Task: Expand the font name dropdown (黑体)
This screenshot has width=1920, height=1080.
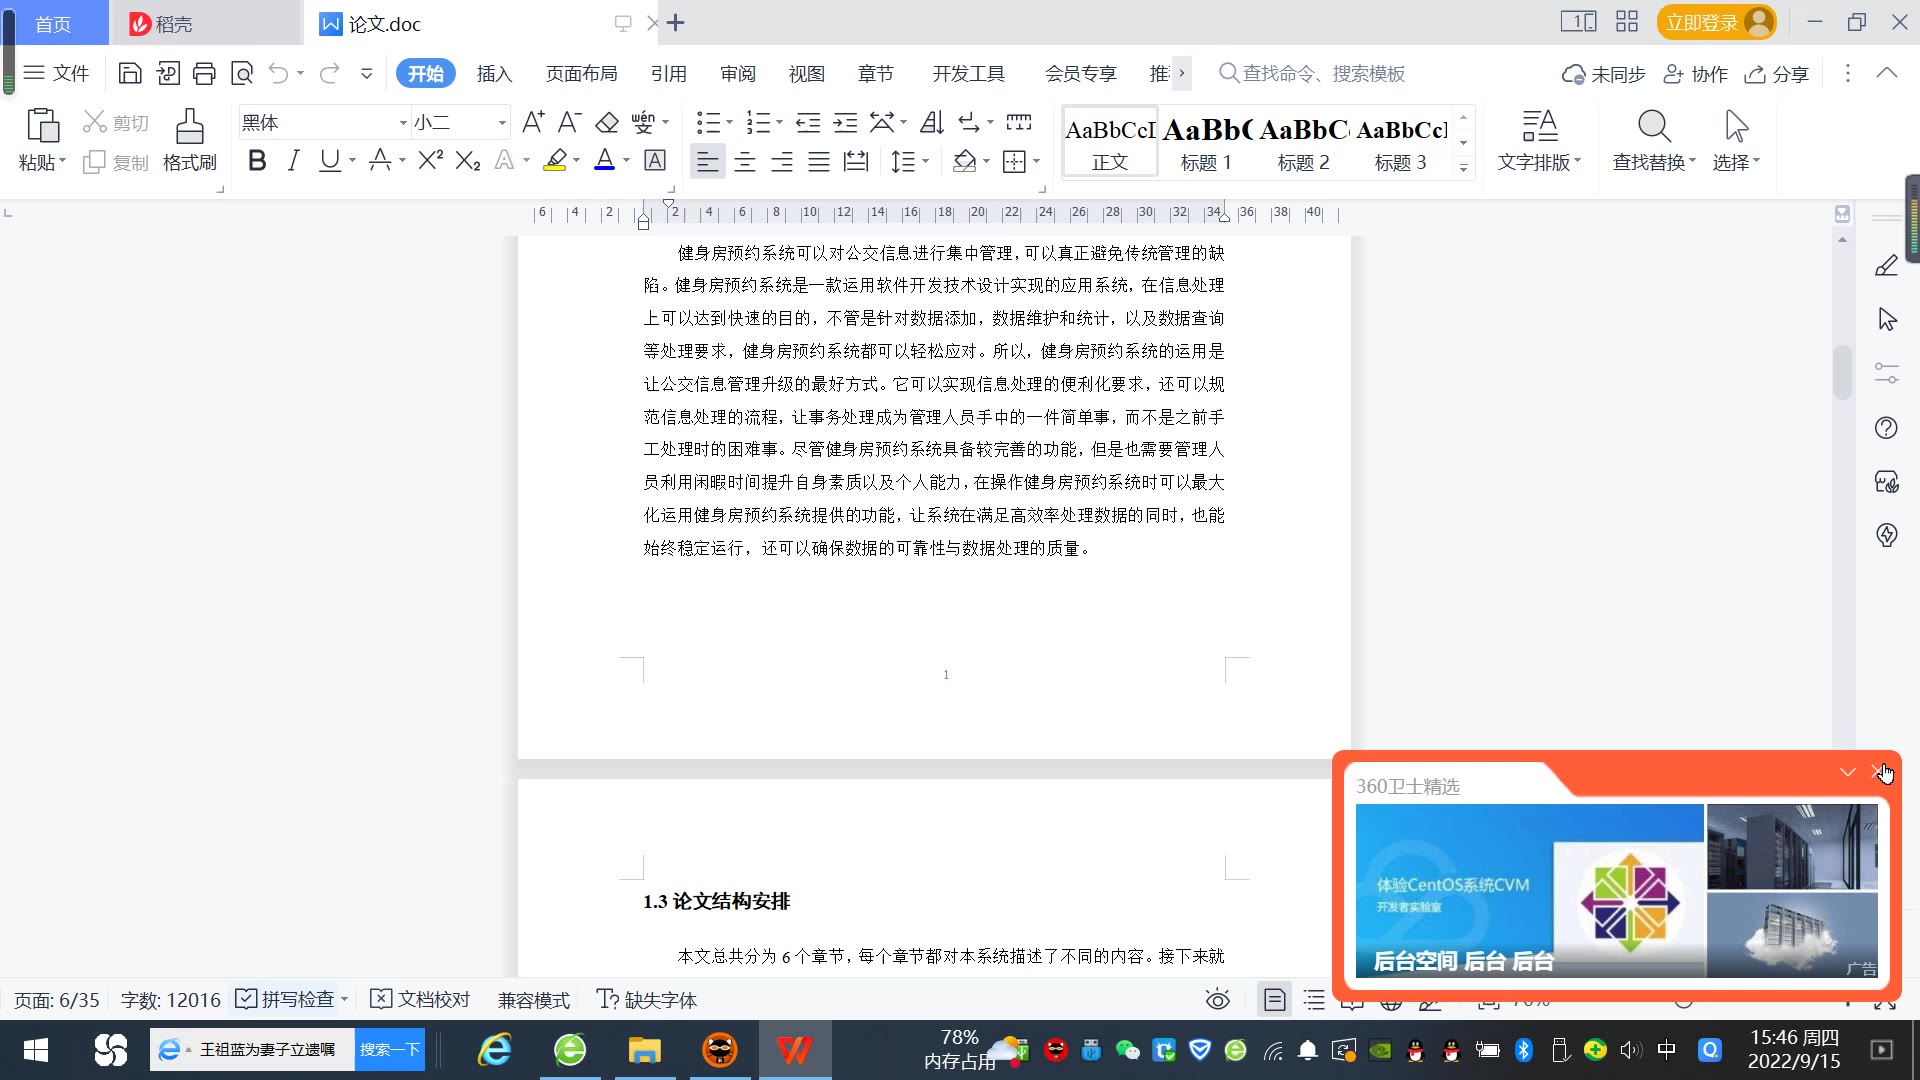Action: point(403,123)
